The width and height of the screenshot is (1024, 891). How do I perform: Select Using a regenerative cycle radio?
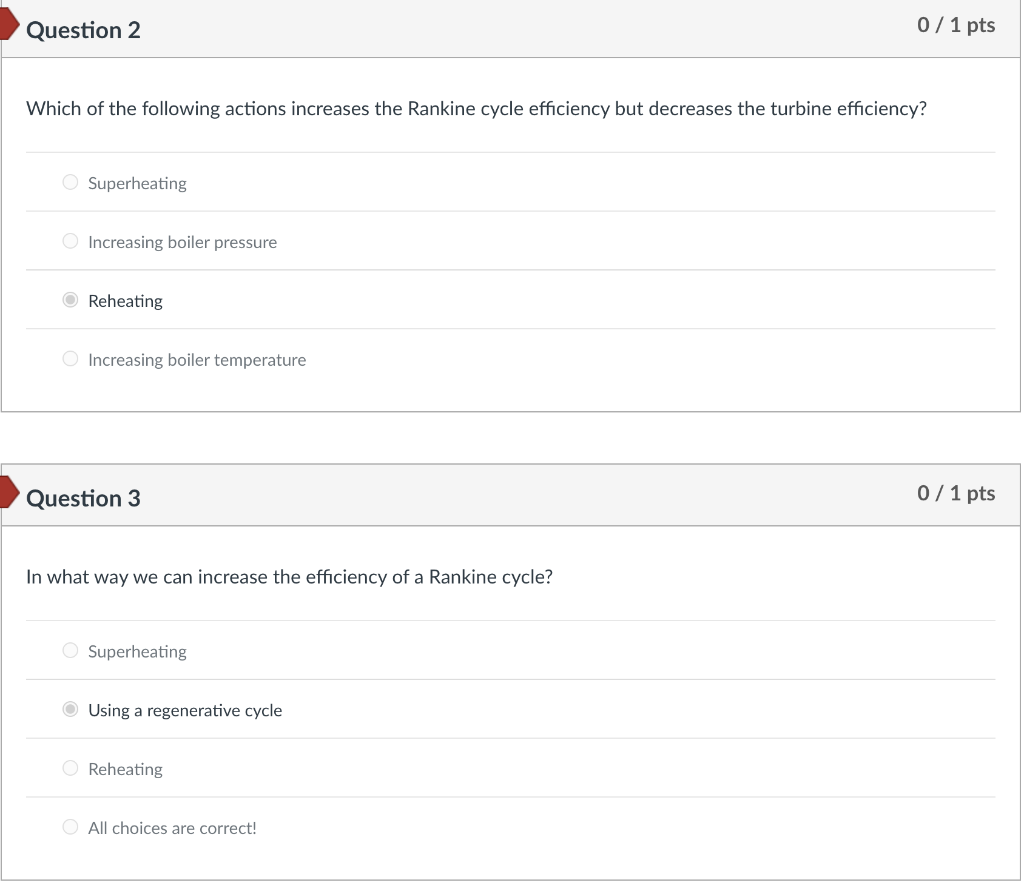click(x=70, y=709)
